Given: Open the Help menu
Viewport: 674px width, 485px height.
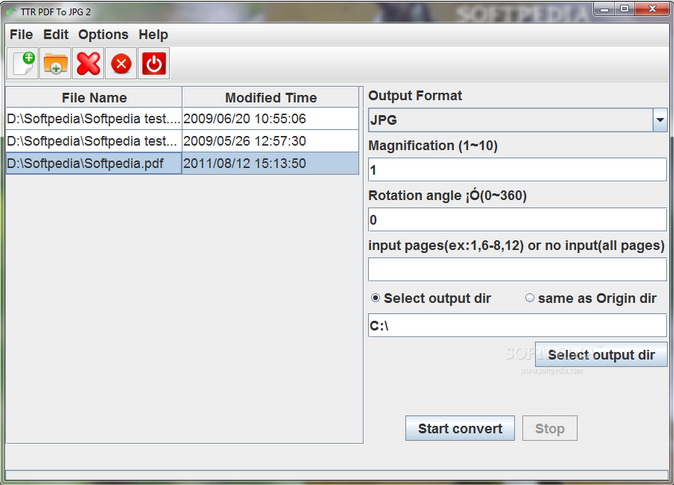Looking at the screenshot, I should point(153,34).
